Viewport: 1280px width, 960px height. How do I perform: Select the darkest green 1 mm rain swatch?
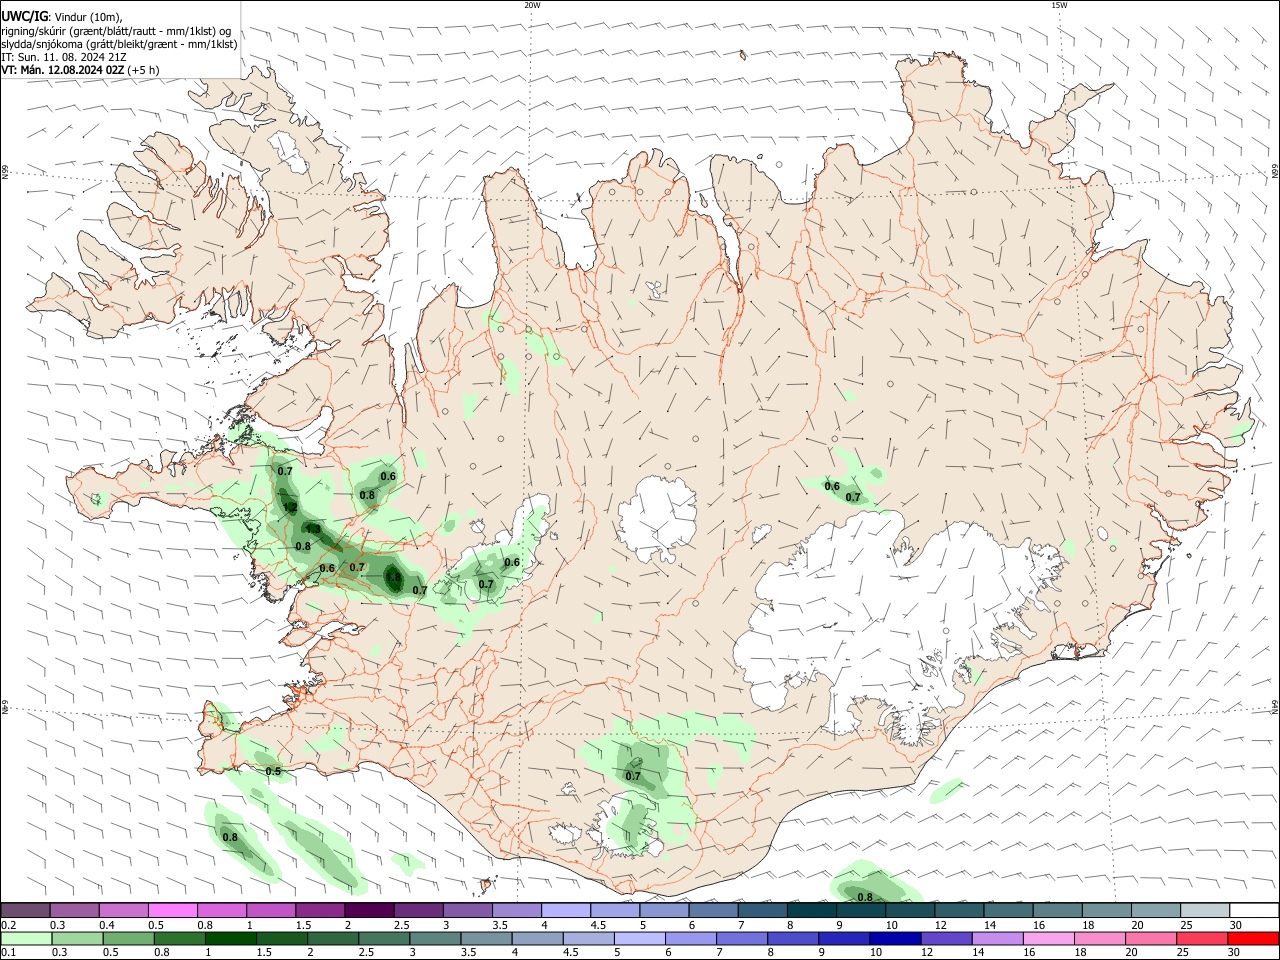(230, 938)
